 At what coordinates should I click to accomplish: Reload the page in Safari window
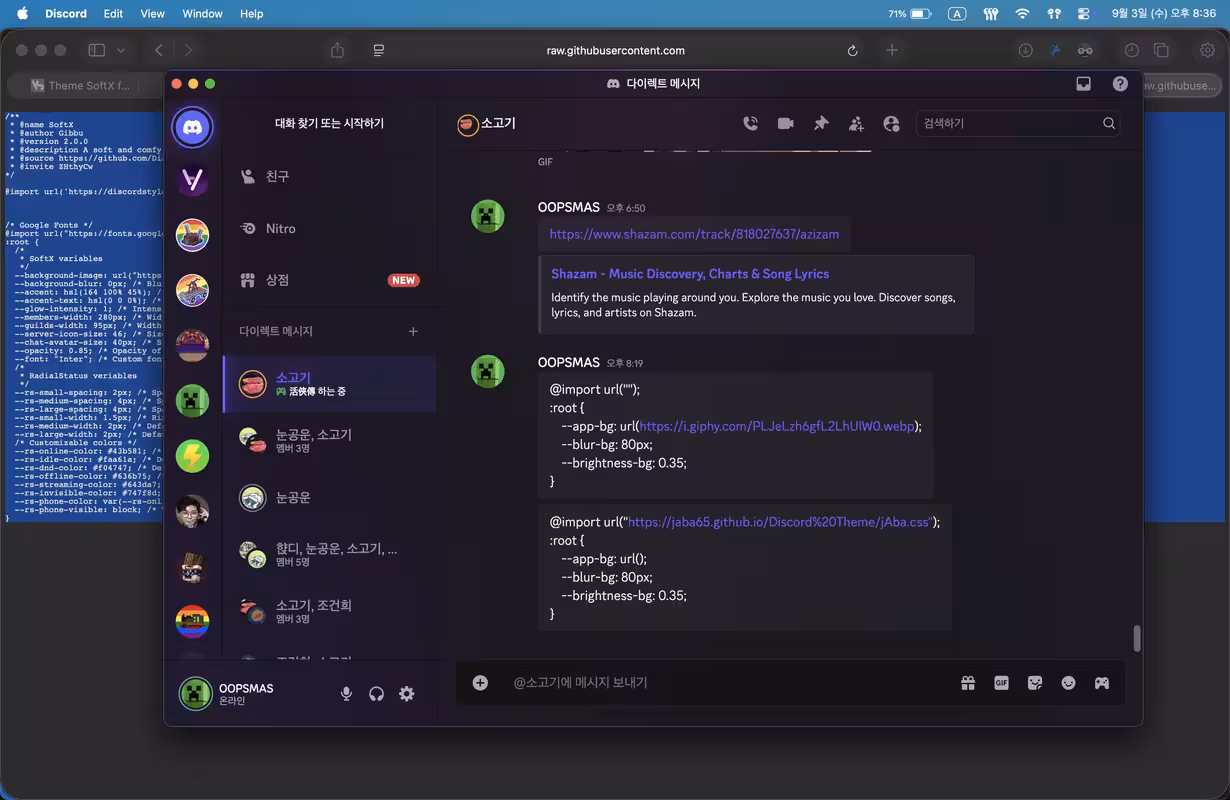coord(852,50)
